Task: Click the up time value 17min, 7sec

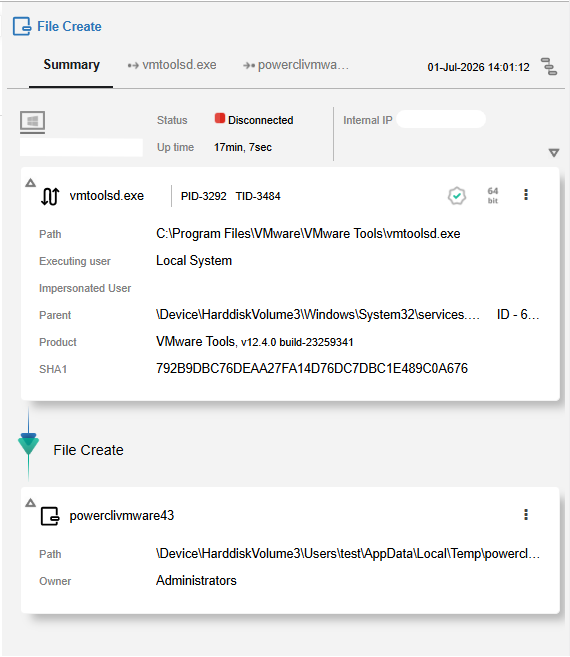Action: coord(243,147)
